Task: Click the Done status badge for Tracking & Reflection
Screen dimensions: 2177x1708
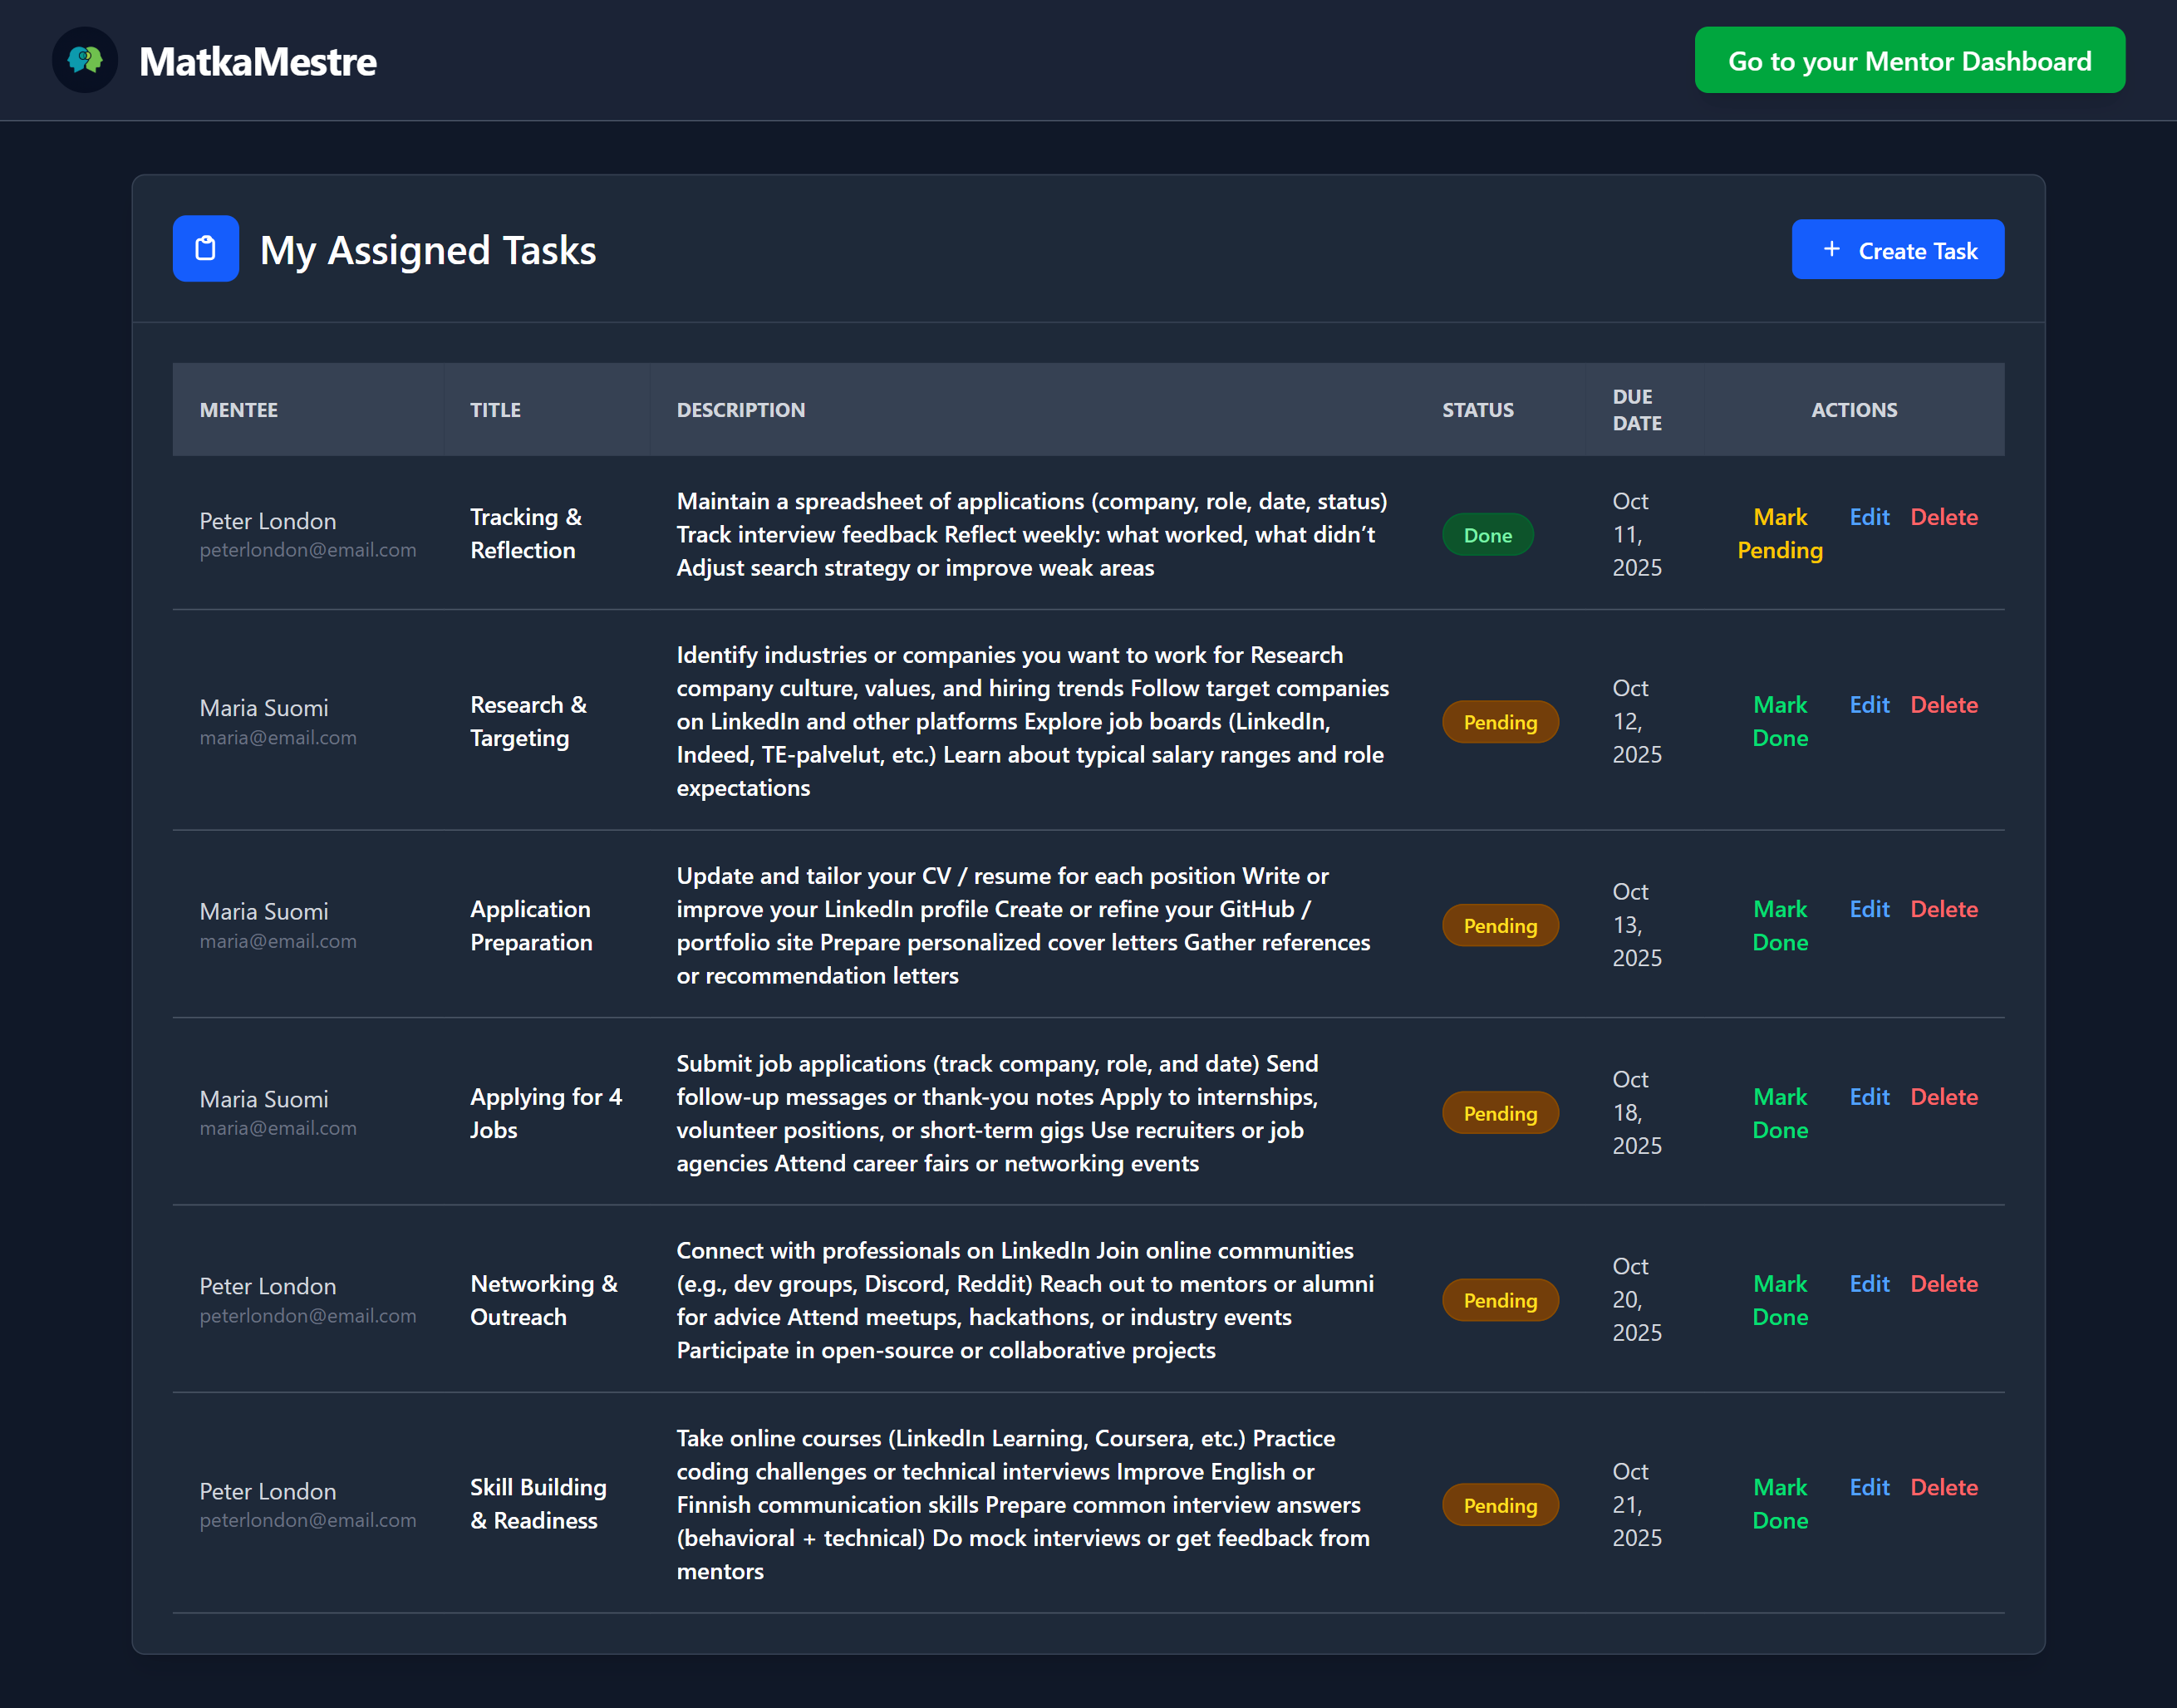Action: 1487,535
